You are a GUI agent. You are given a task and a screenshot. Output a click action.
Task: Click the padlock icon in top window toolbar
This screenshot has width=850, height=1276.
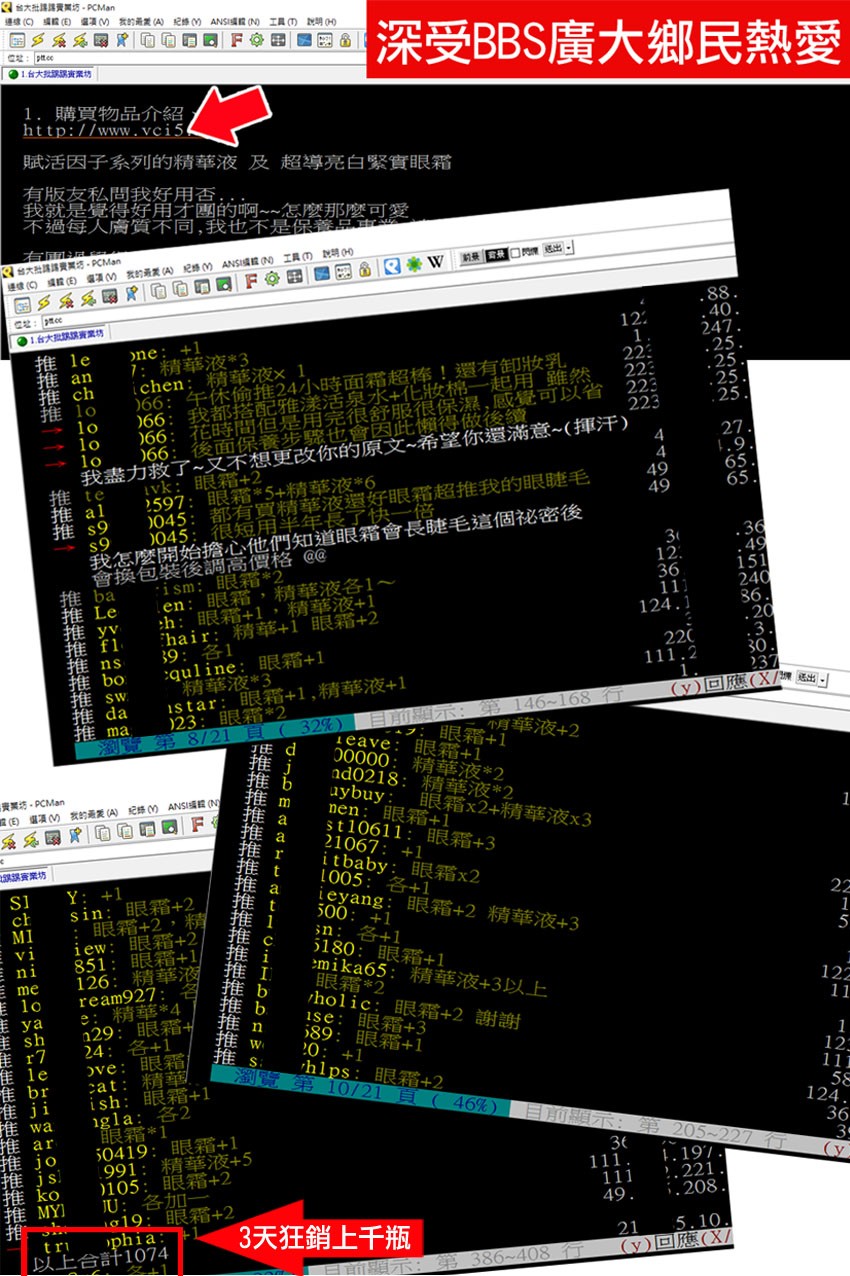[345, 41]
